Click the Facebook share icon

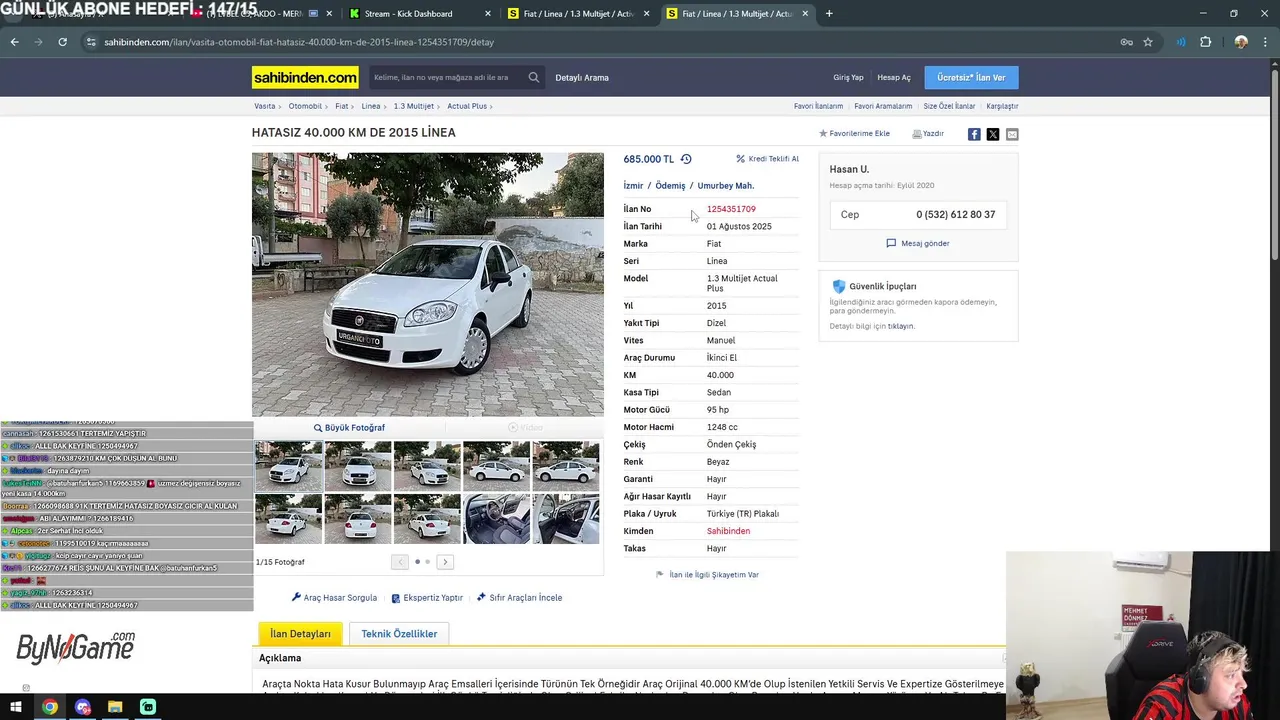click(x=974, y=134)
